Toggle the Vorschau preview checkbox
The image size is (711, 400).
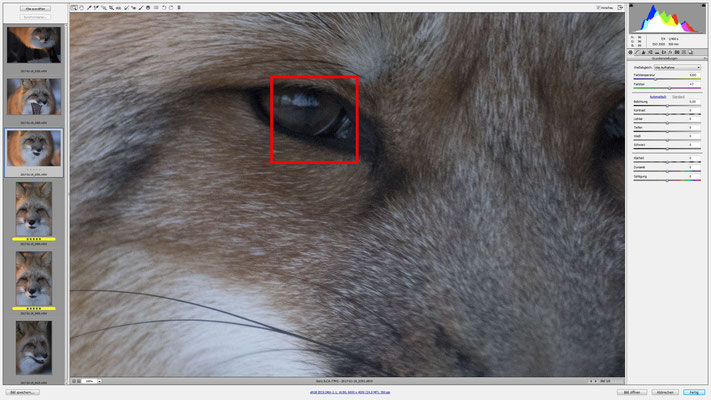pos(598,8)
